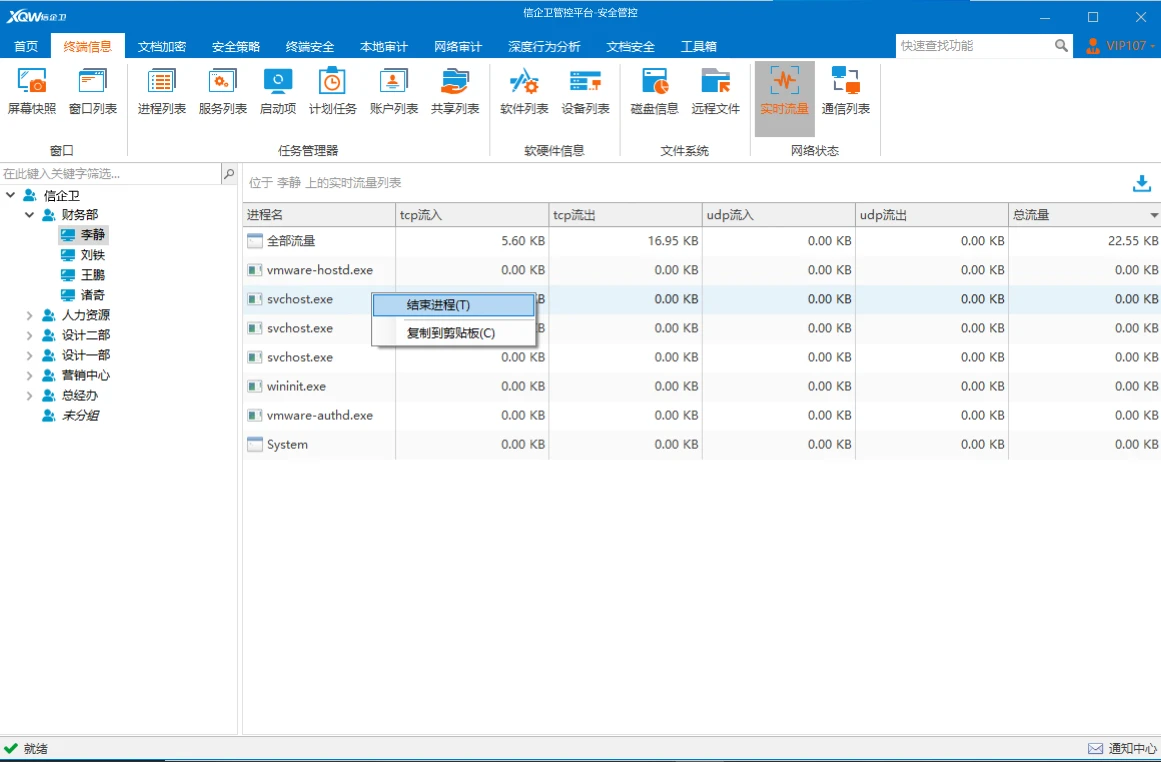
Task: Click the 22.55 KB total traffic value
Action: (x=1131, y=241)
